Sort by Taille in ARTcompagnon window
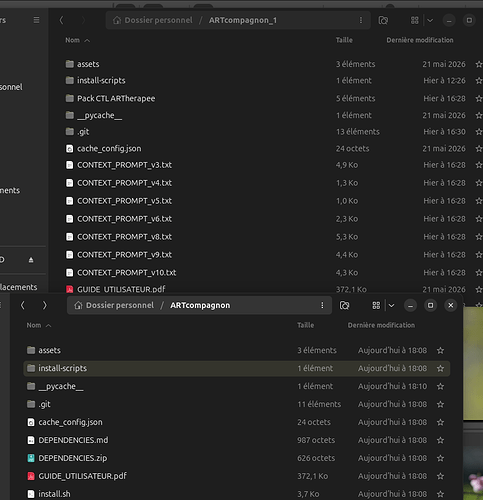This screenshot has height=500, width=483. pyautogui.click(x=306, y=325)
